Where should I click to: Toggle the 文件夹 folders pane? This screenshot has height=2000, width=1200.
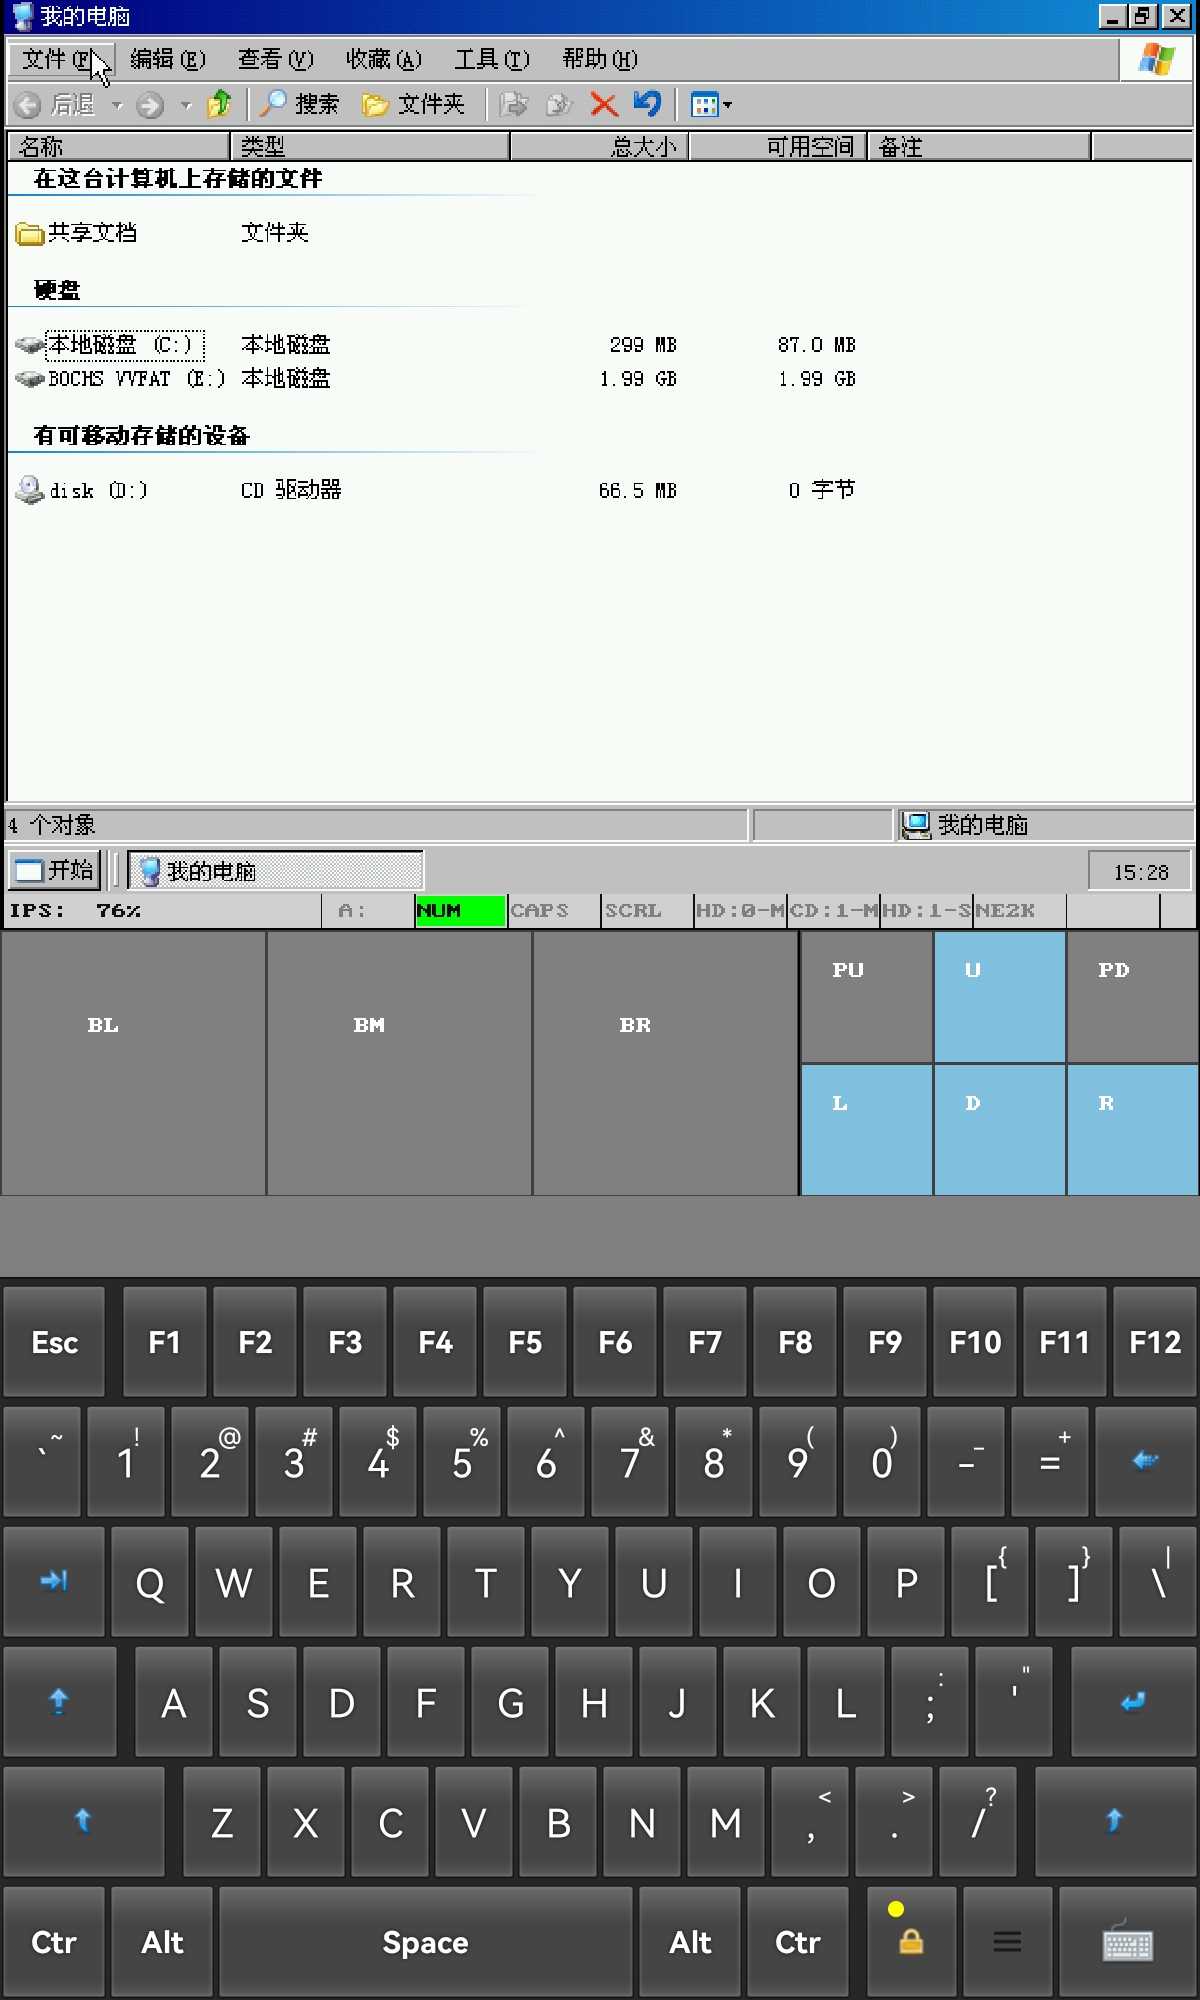point(414,104)
